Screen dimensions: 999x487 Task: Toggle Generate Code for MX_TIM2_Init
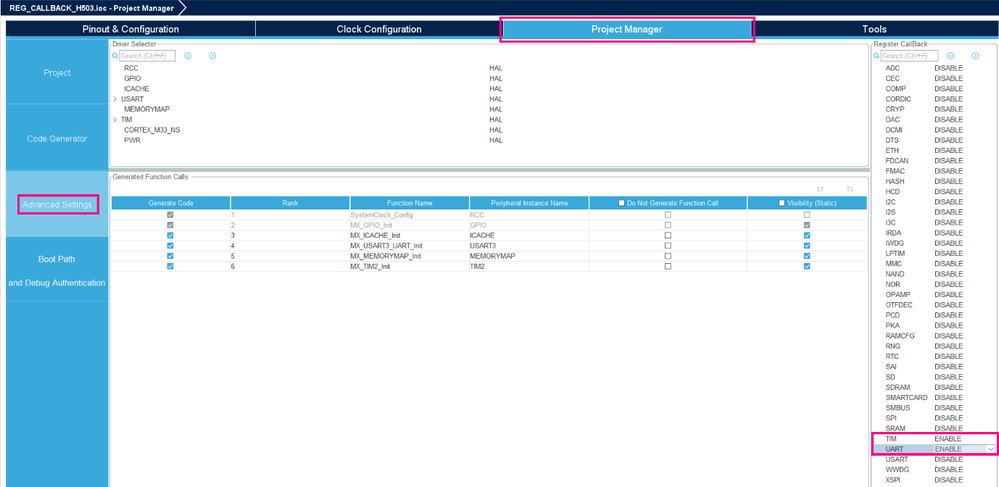[x=170, y=266]
